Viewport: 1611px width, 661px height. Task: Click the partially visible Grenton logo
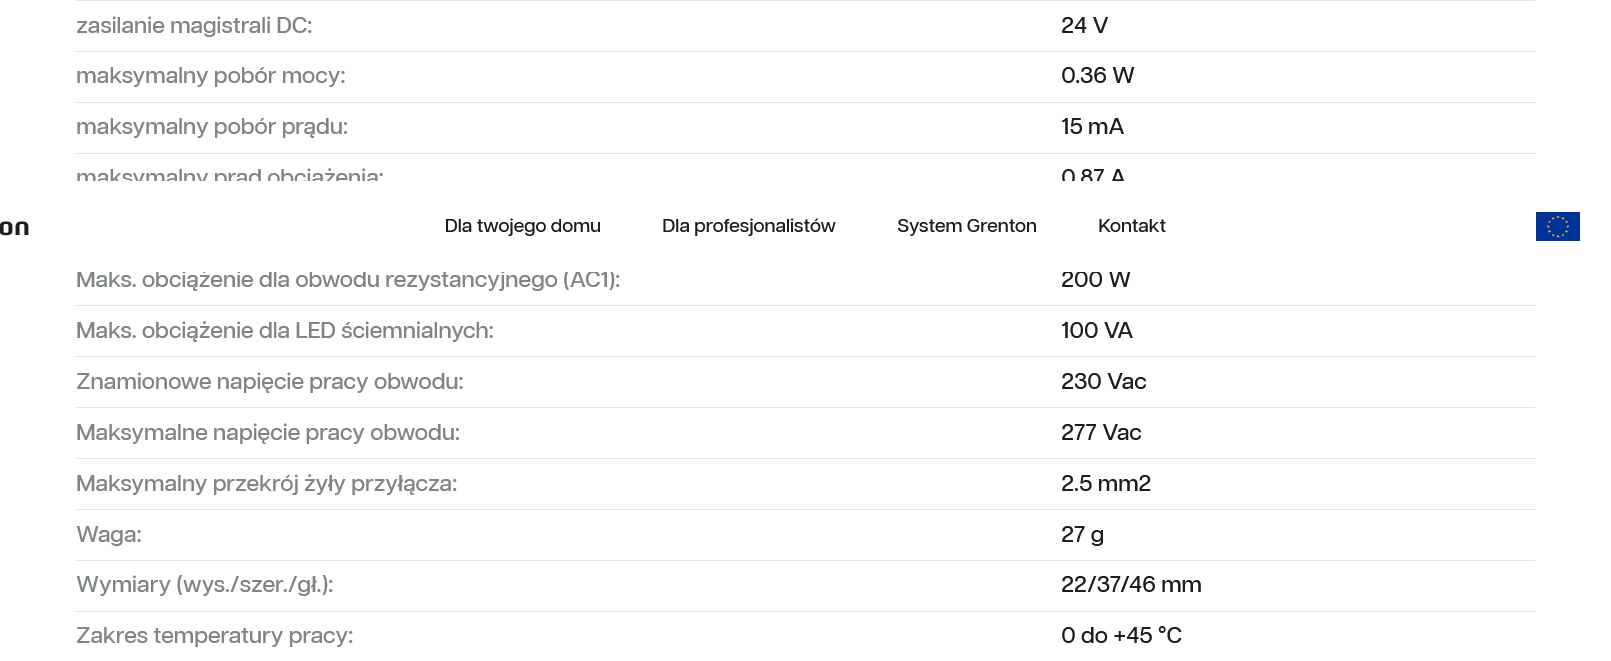click(14, 228)
